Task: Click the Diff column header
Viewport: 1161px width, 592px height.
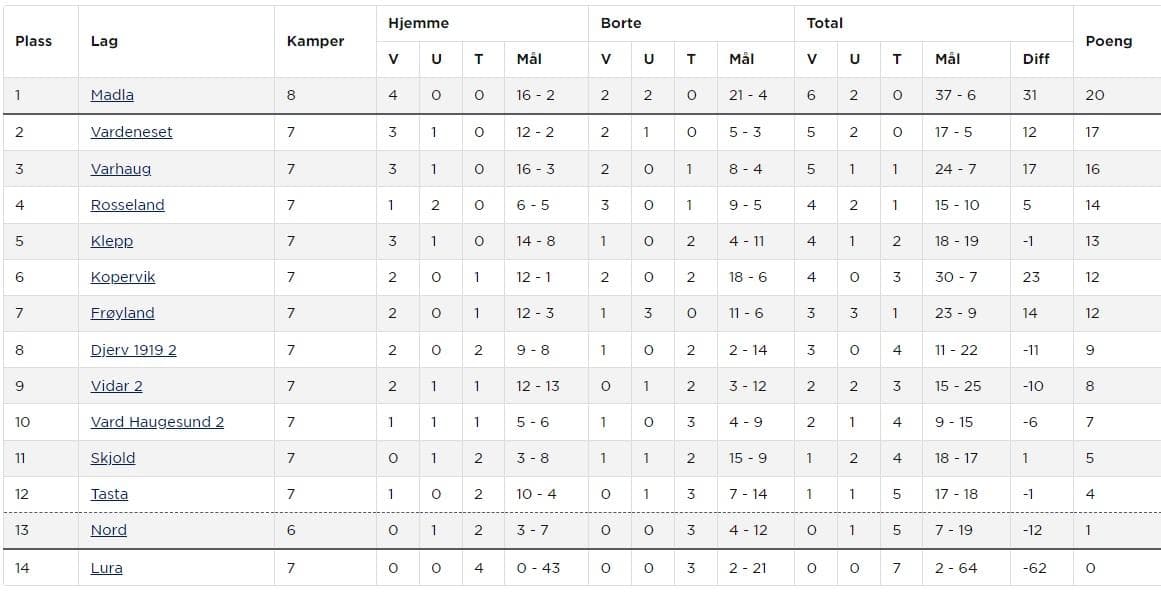Action: point(1036,59)
